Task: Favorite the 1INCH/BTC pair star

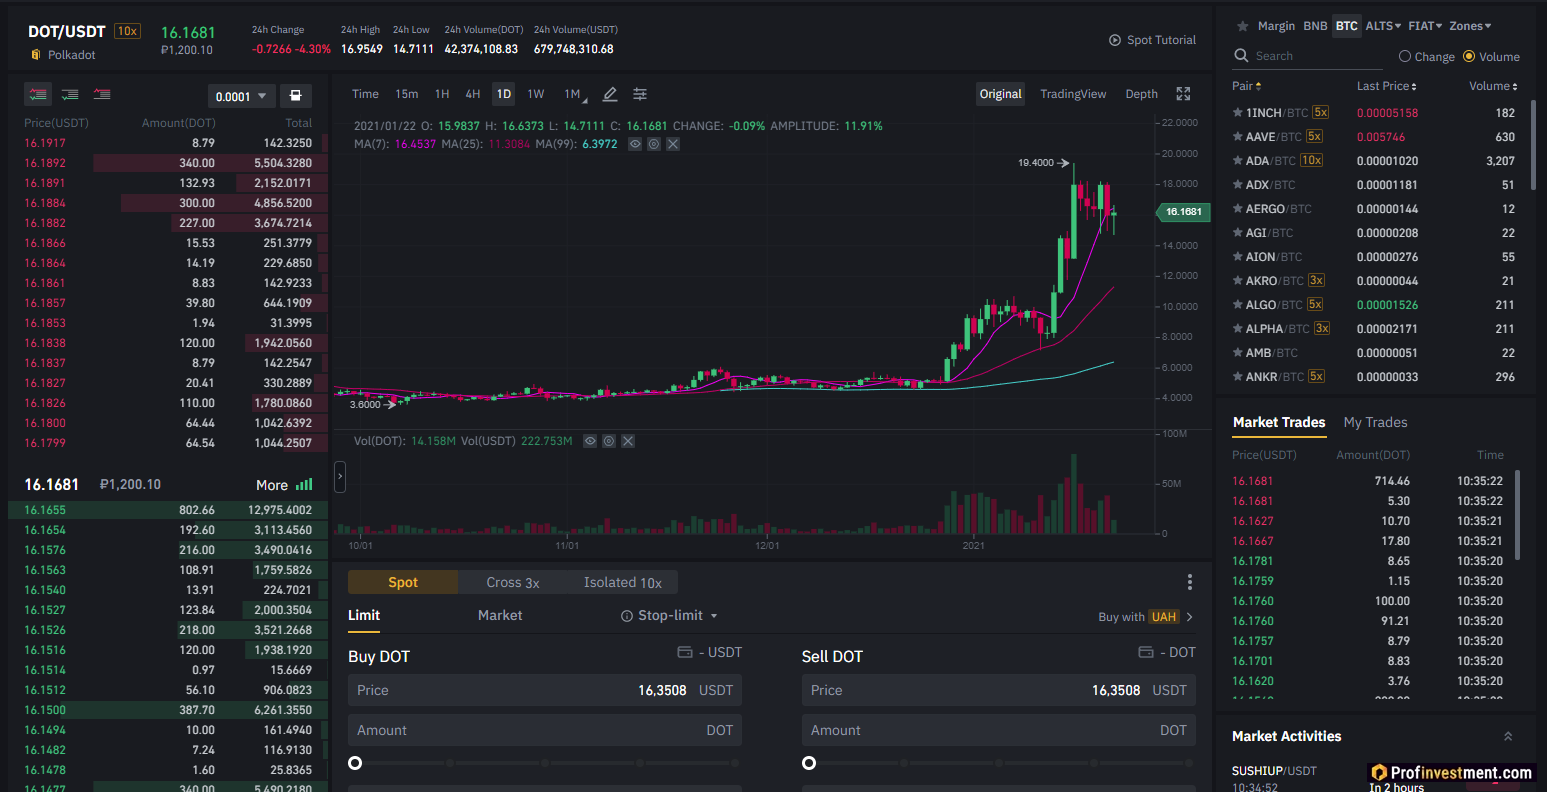Action: [1238, 113]
